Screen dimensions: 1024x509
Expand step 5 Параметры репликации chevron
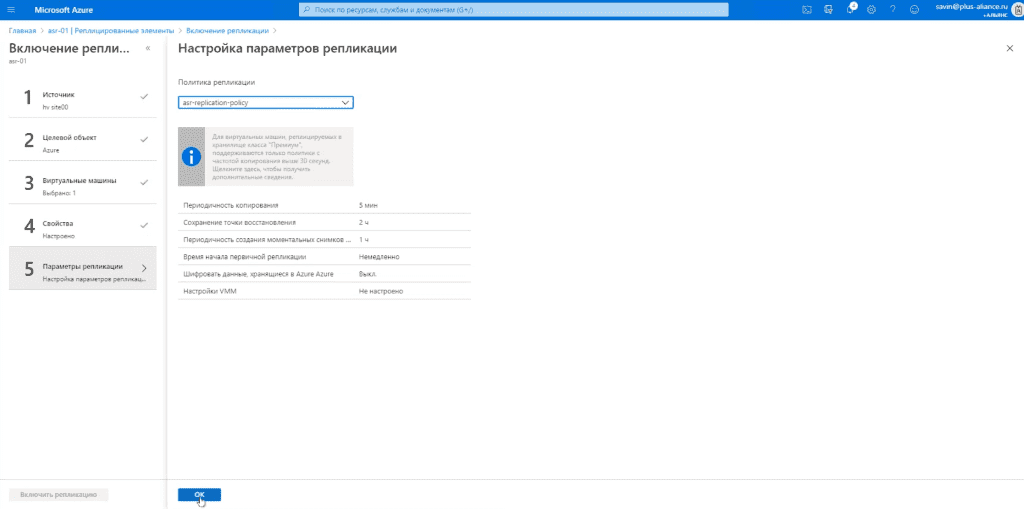[x=144, y=268]
